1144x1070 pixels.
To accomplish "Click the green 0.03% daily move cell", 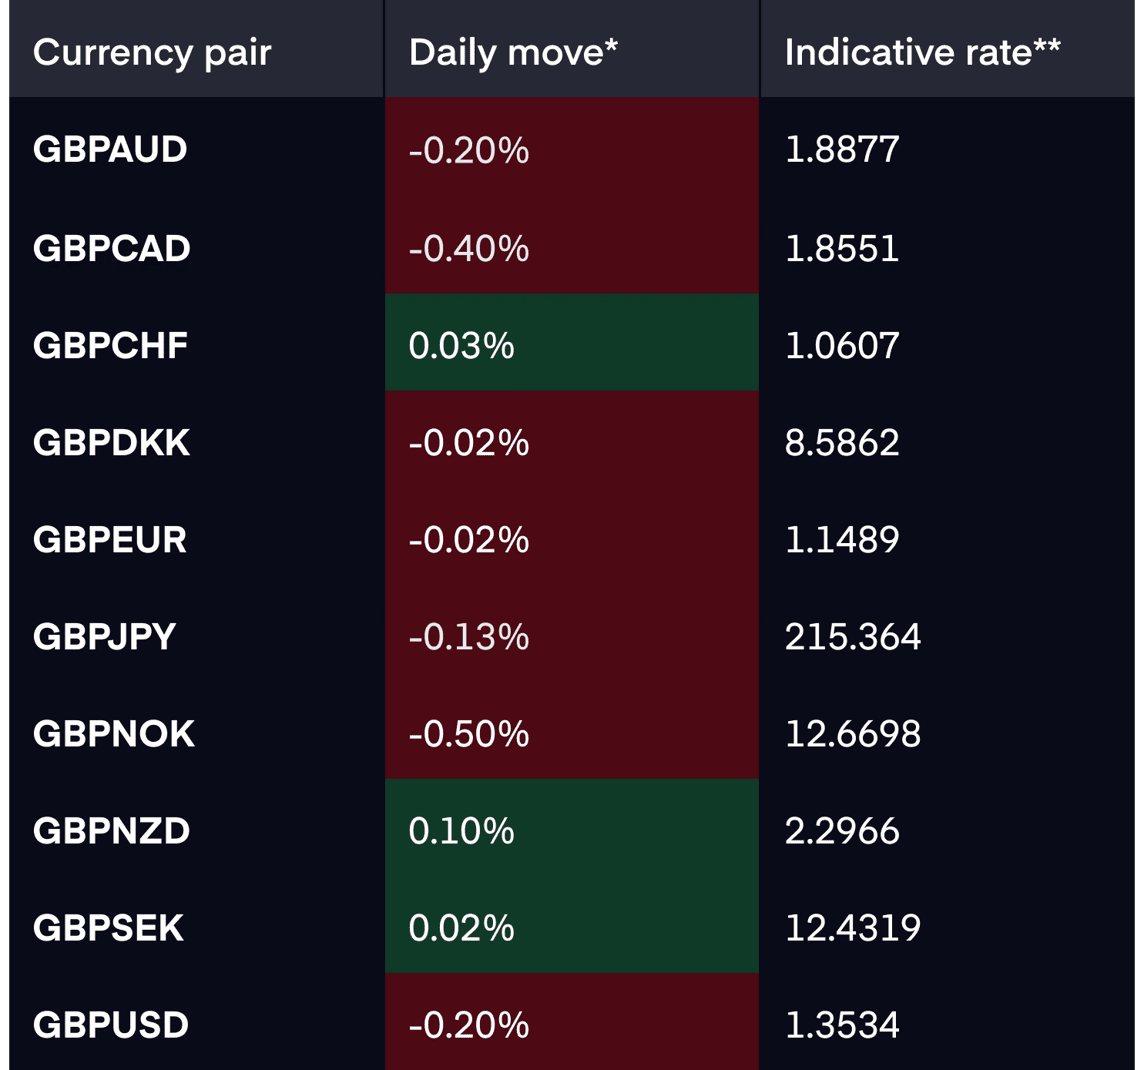I will coord(572,342).
